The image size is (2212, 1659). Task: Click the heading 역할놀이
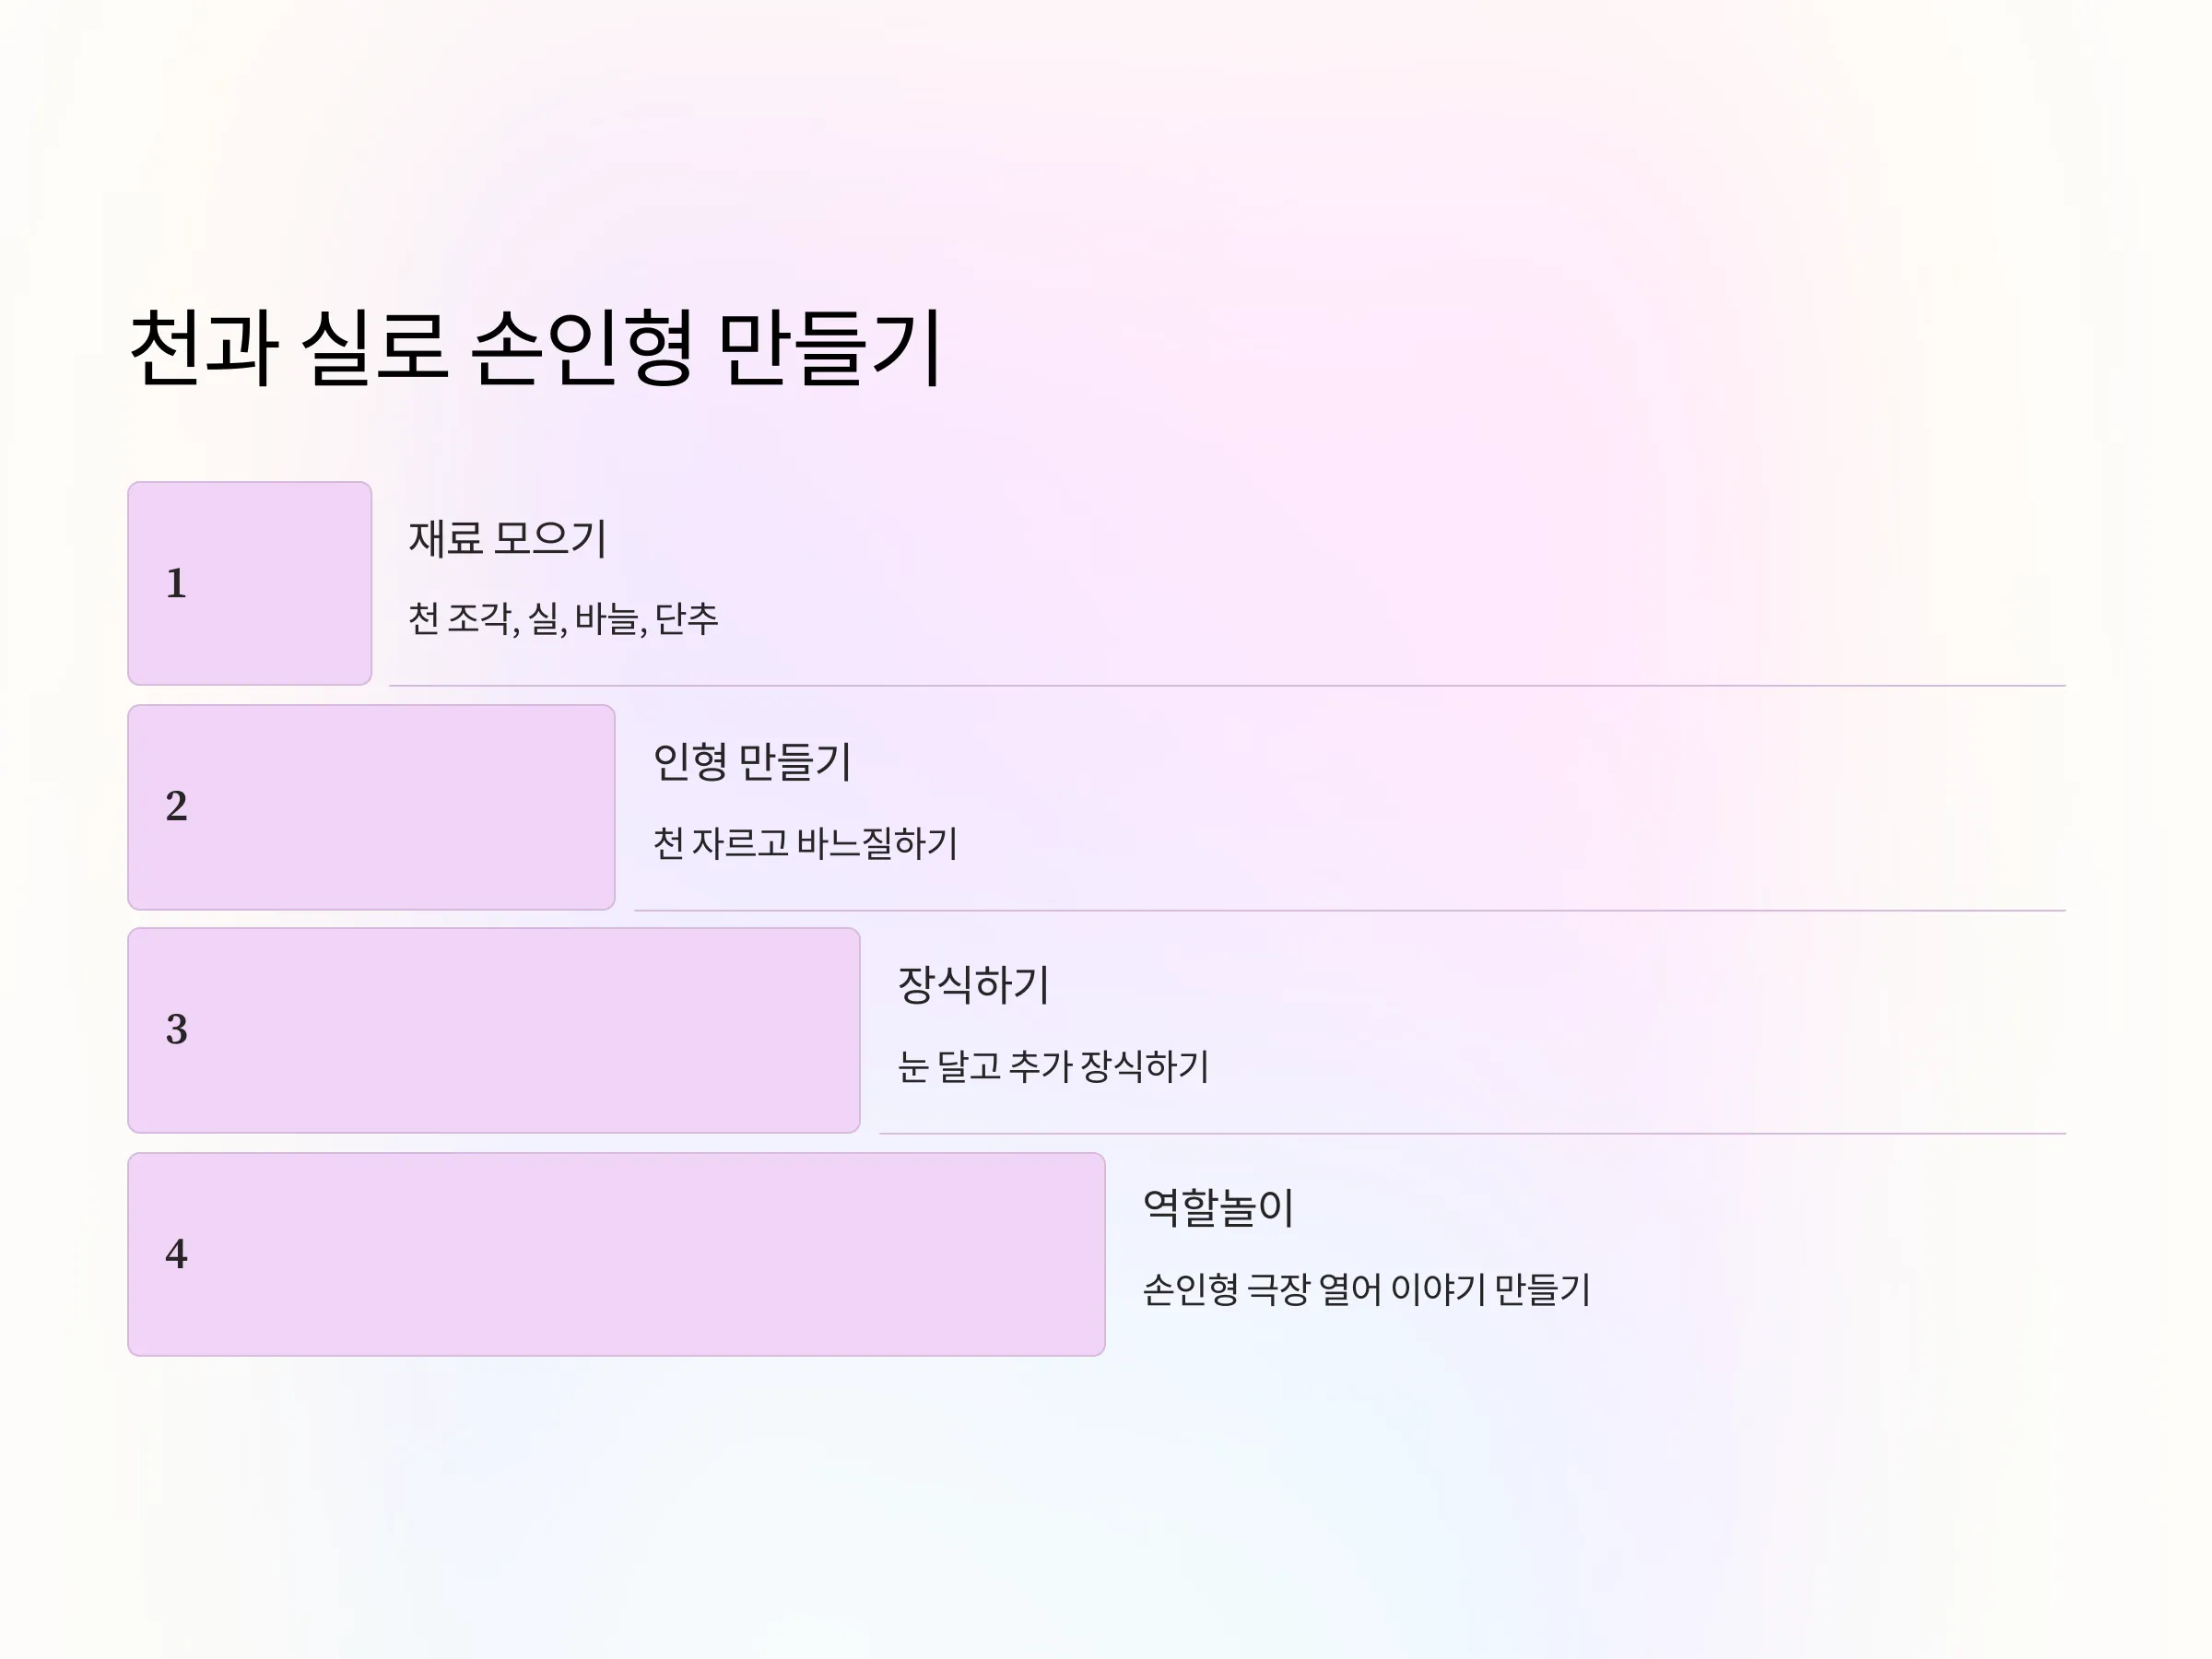click(1218, 1208)
